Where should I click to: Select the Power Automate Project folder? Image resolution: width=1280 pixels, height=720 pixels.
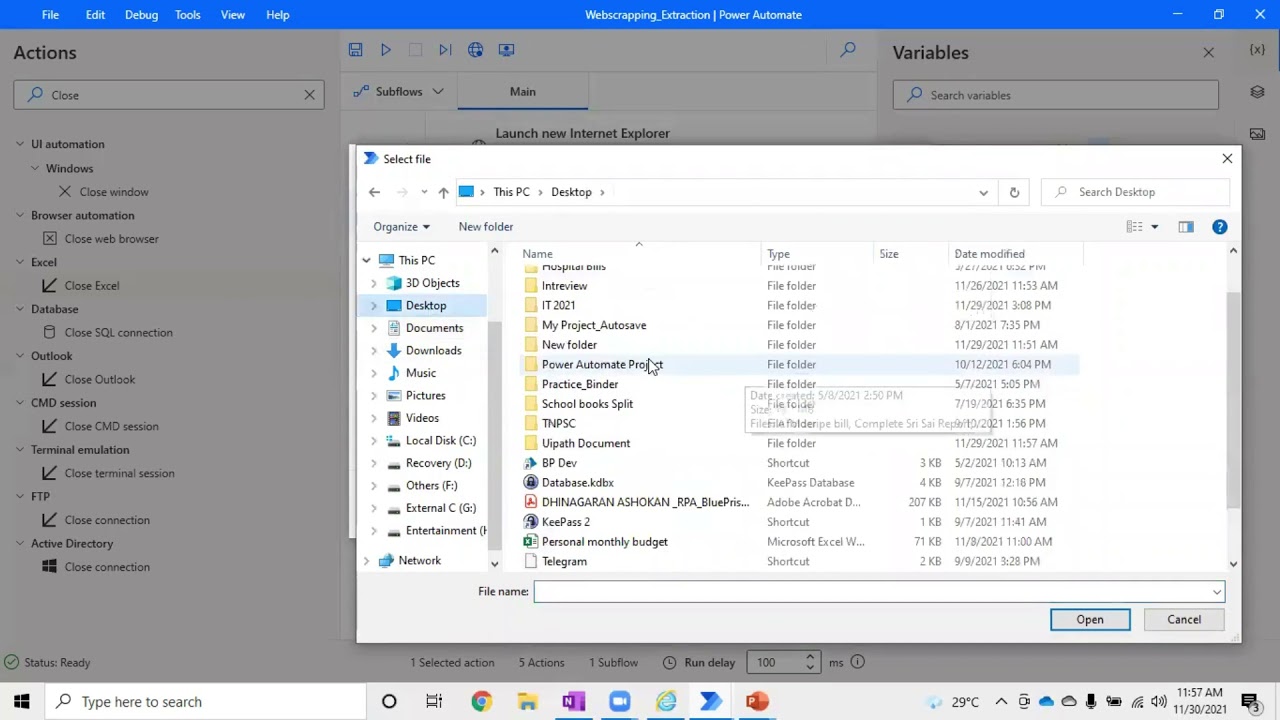[602, 365]
